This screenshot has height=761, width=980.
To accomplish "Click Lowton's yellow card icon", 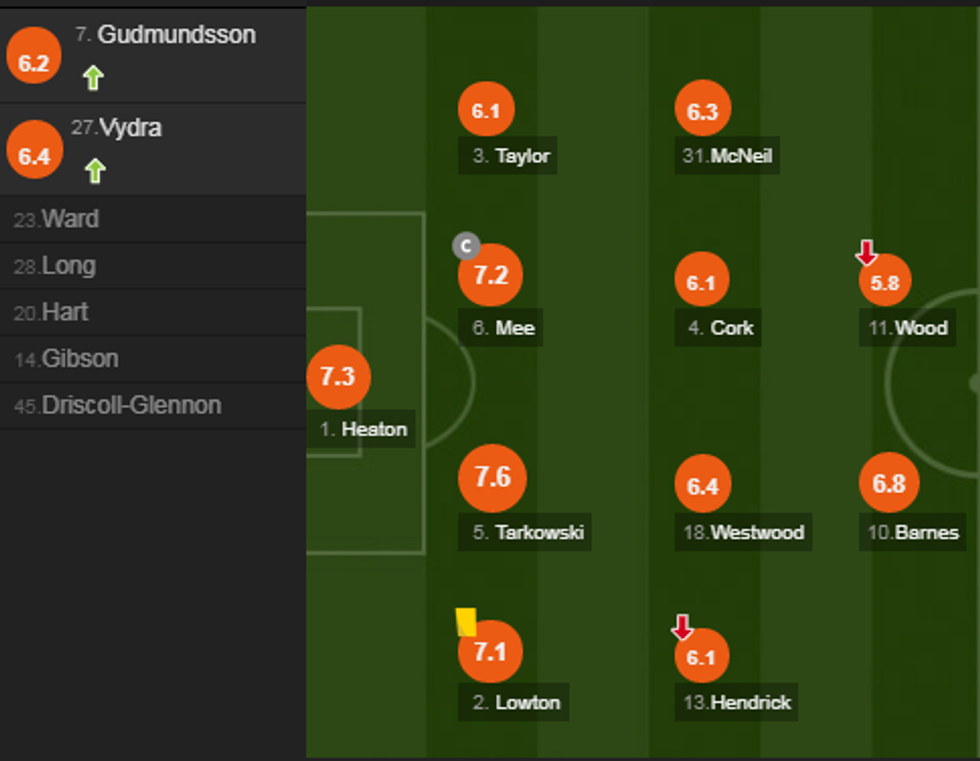I will tap(466, 622).
